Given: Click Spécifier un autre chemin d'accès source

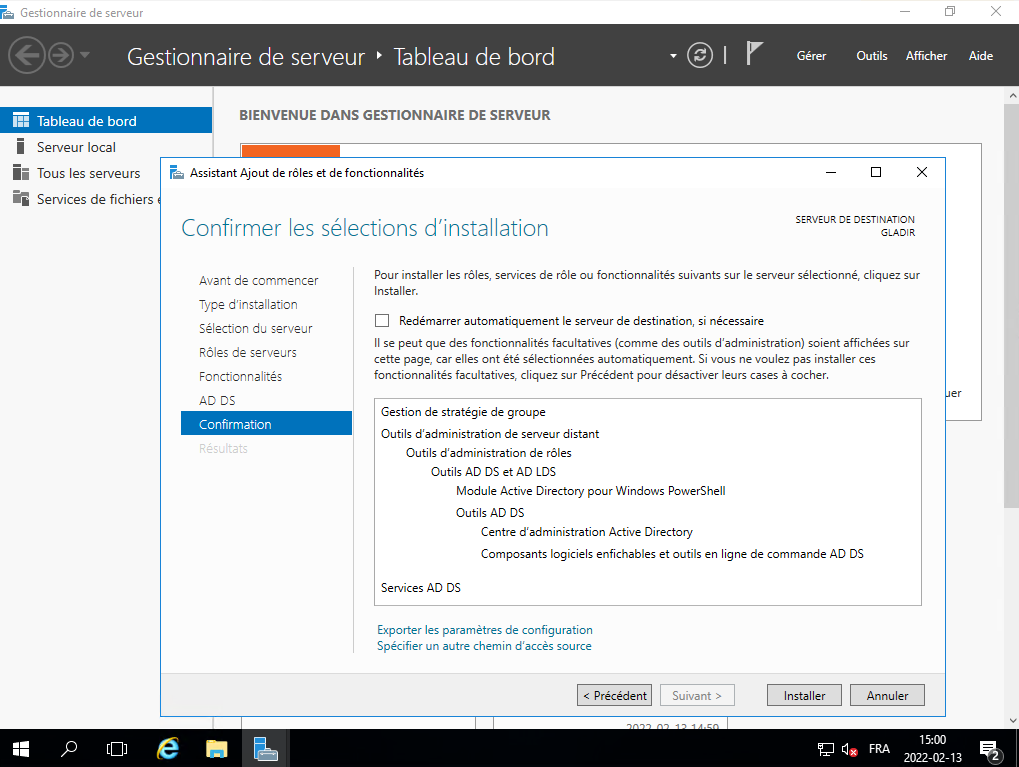Looking at the screenshot, I should click(x=484, y=646).
